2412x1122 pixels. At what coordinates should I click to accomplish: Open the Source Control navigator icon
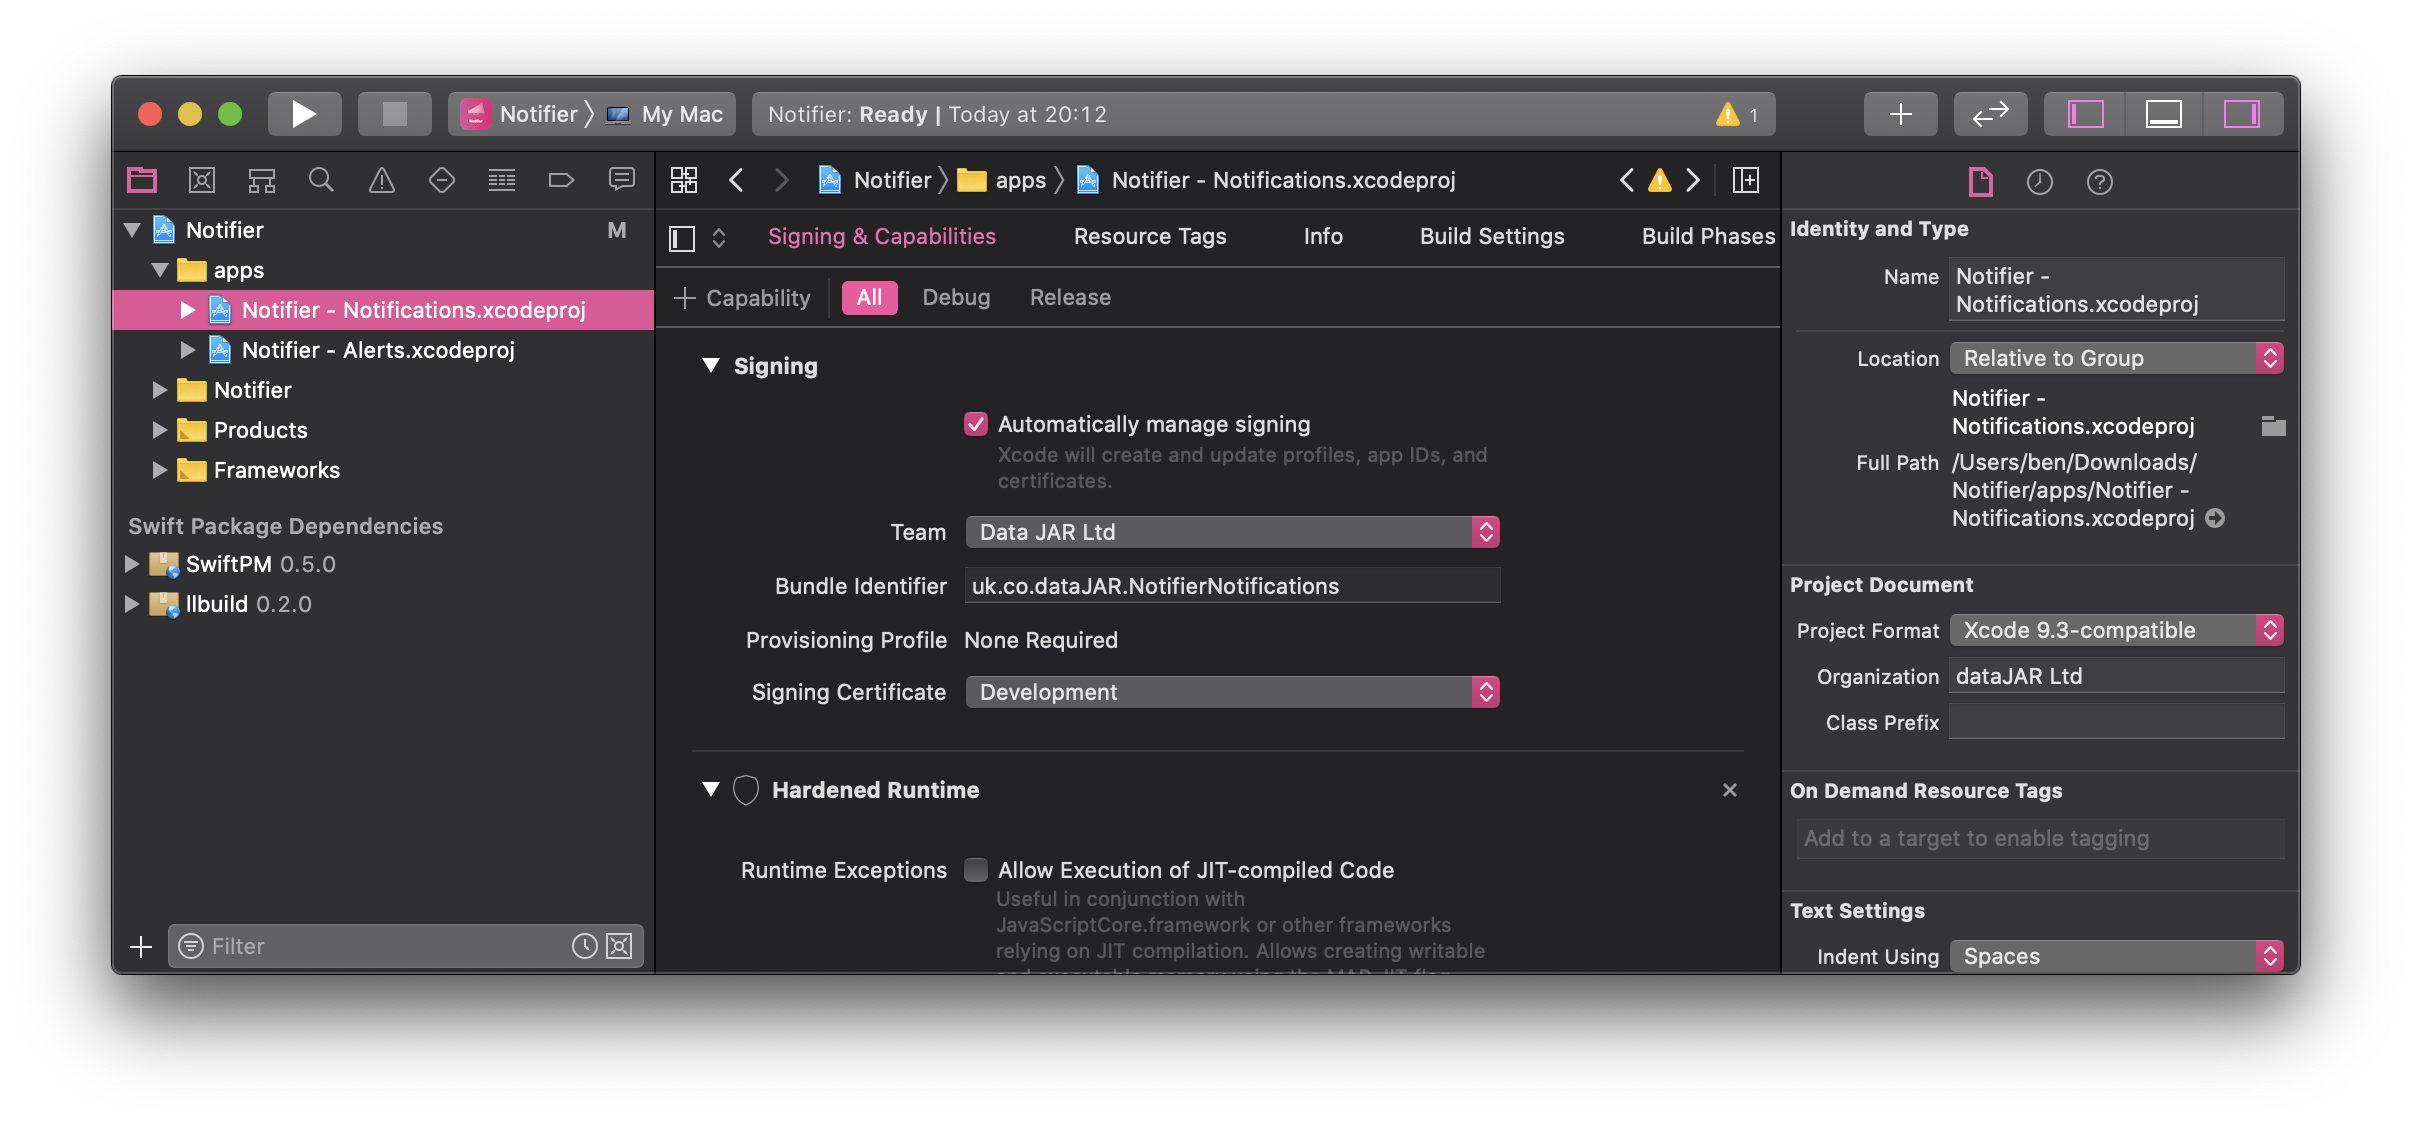202,180
